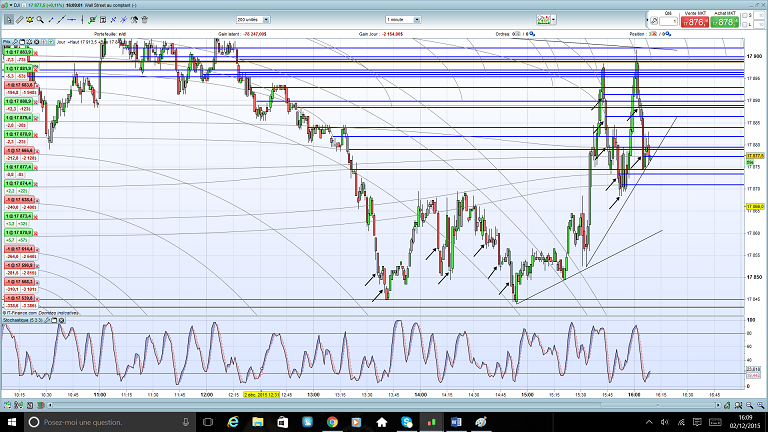
Task: Click the first bottom-left chart icon
Action: click(7, 405)
